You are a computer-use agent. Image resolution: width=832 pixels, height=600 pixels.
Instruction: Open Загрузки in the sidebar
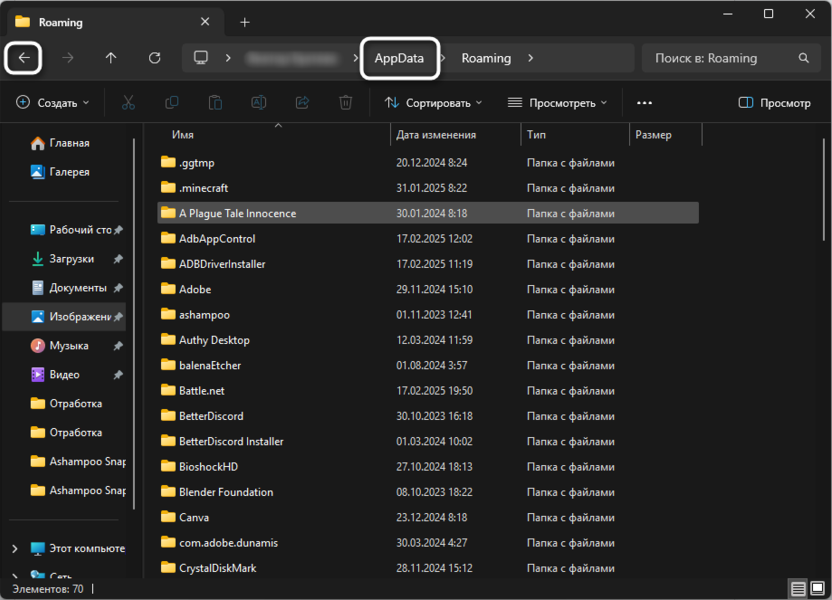[72, 259]
